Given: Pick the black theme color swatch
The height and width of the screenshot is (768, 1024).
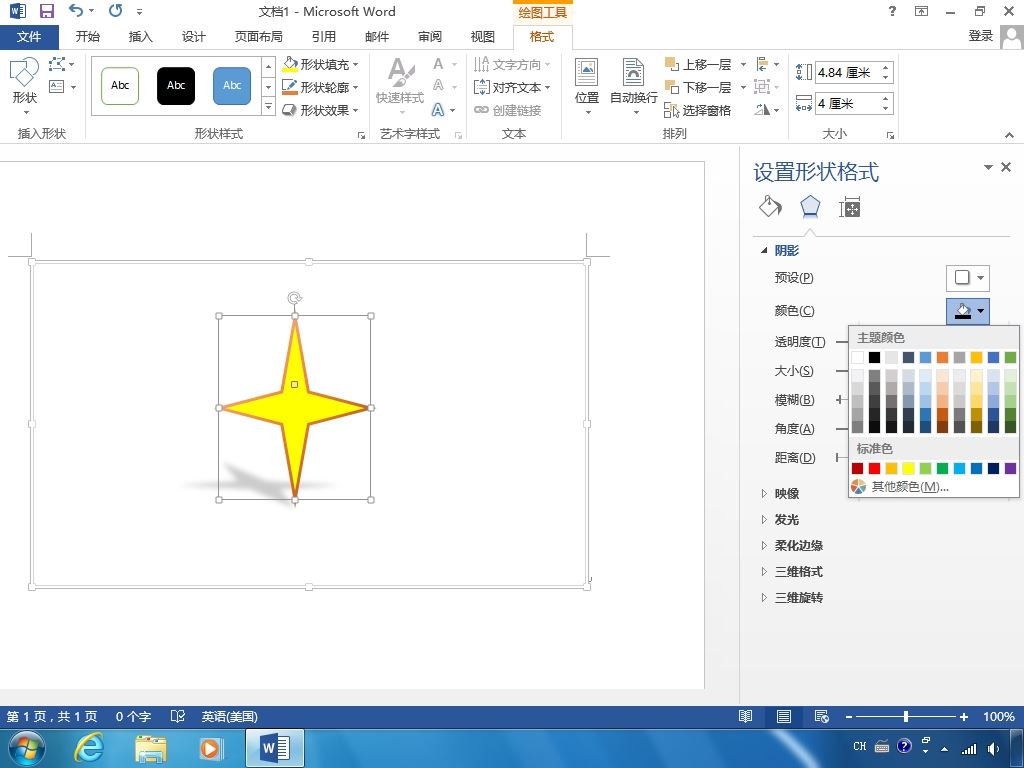Looking at the screenshot, I should click(x=874, y=357).
